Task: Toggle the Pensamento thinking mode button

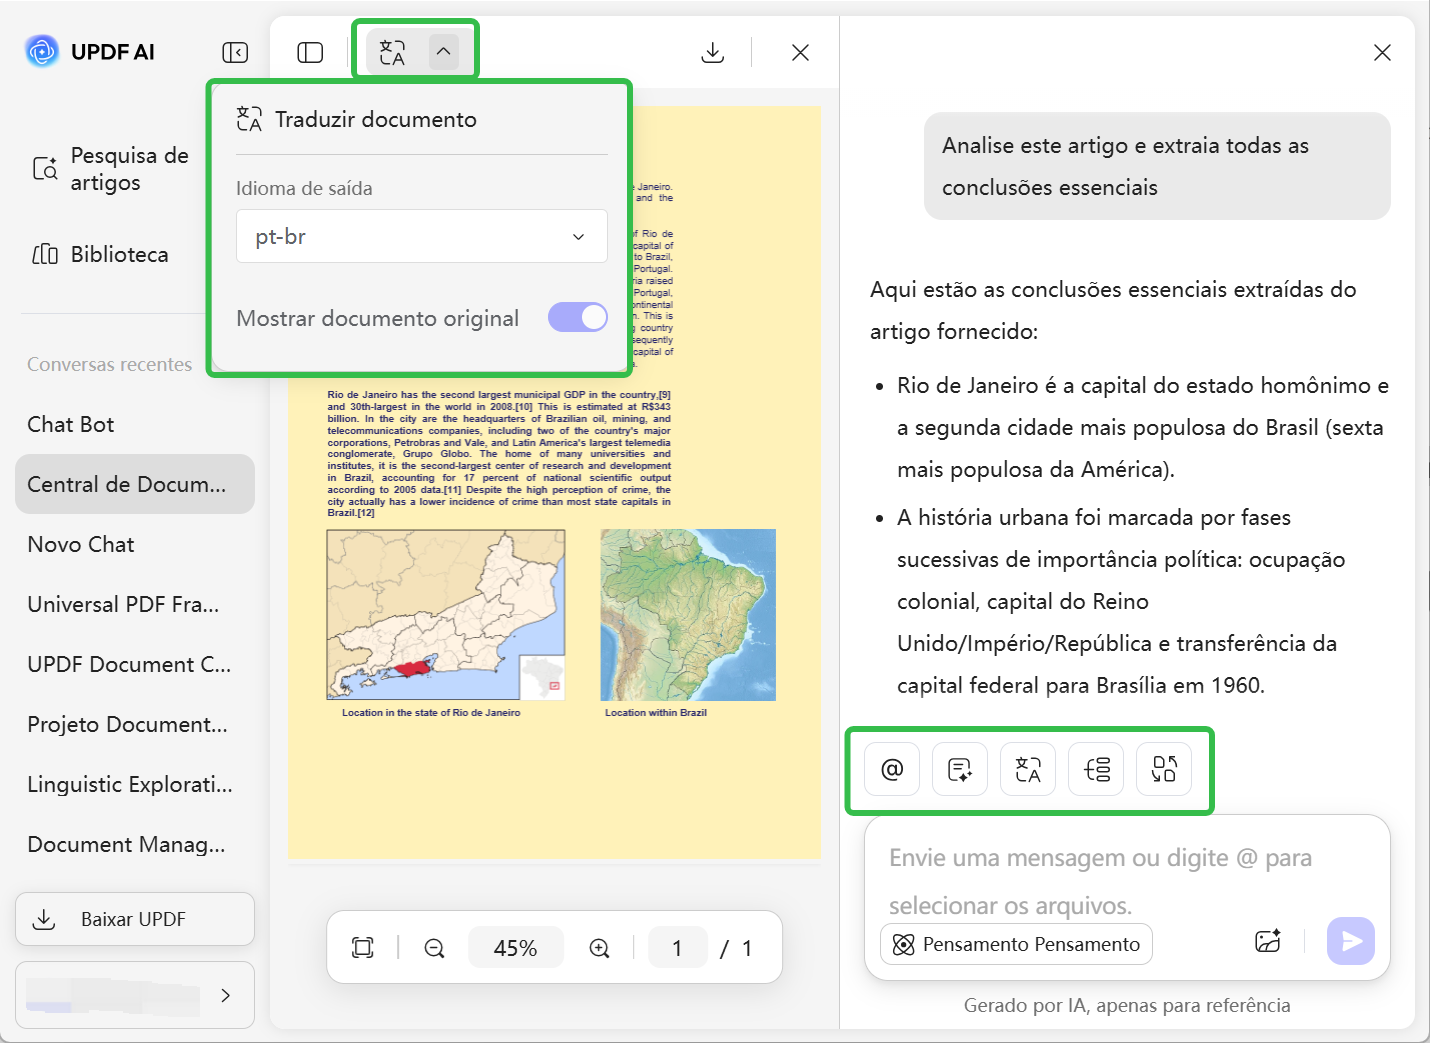Action: (1016, 944)
